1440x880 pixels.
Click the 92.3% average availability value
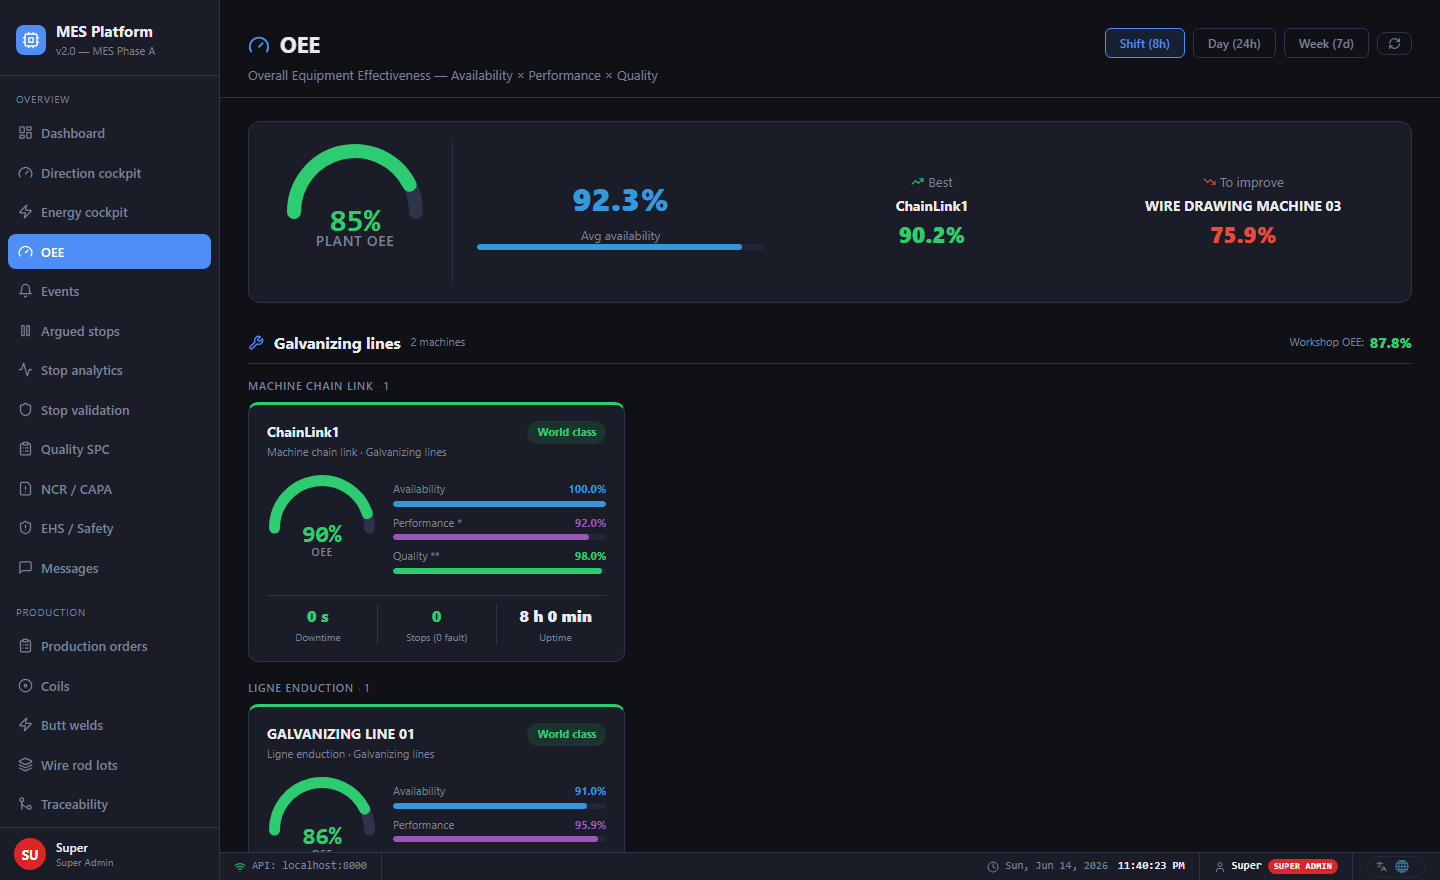click(620, 200)
